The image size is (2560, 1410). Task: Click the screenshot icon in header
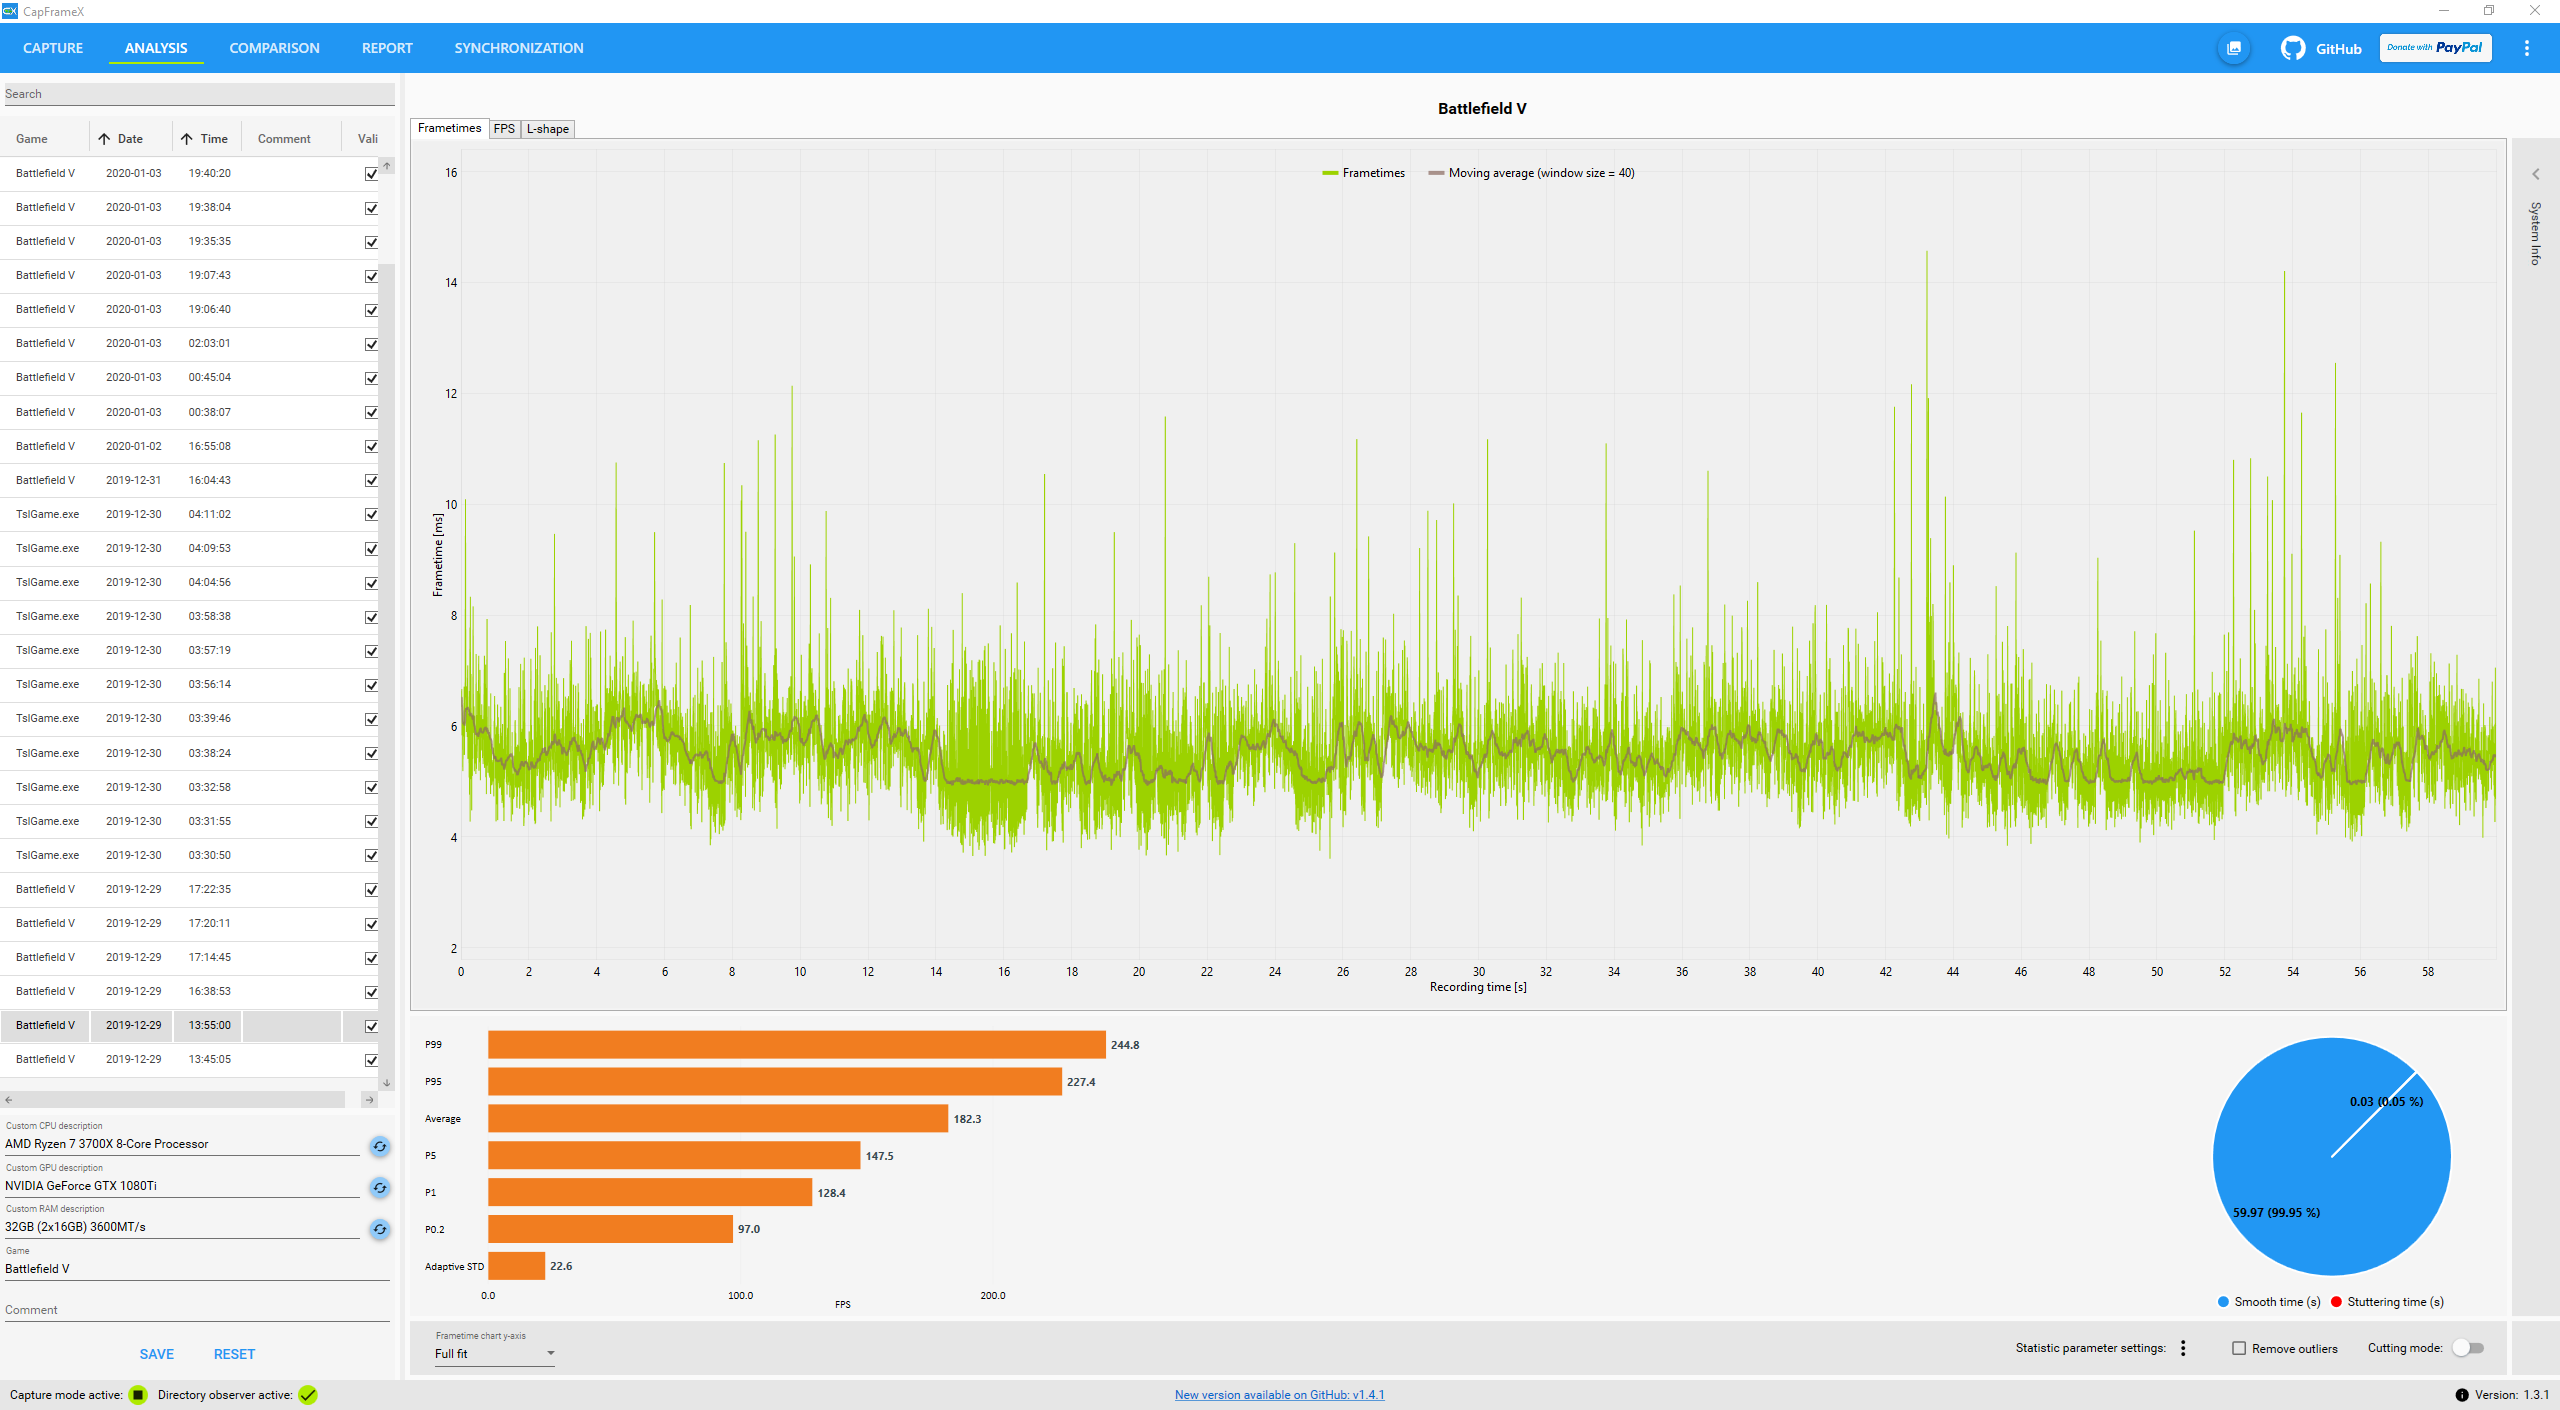tap(2233, 48)
